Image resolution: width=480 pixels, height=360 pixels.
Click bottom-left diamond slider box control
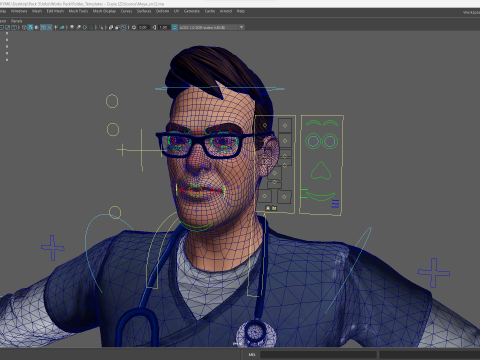coord(265,196)
